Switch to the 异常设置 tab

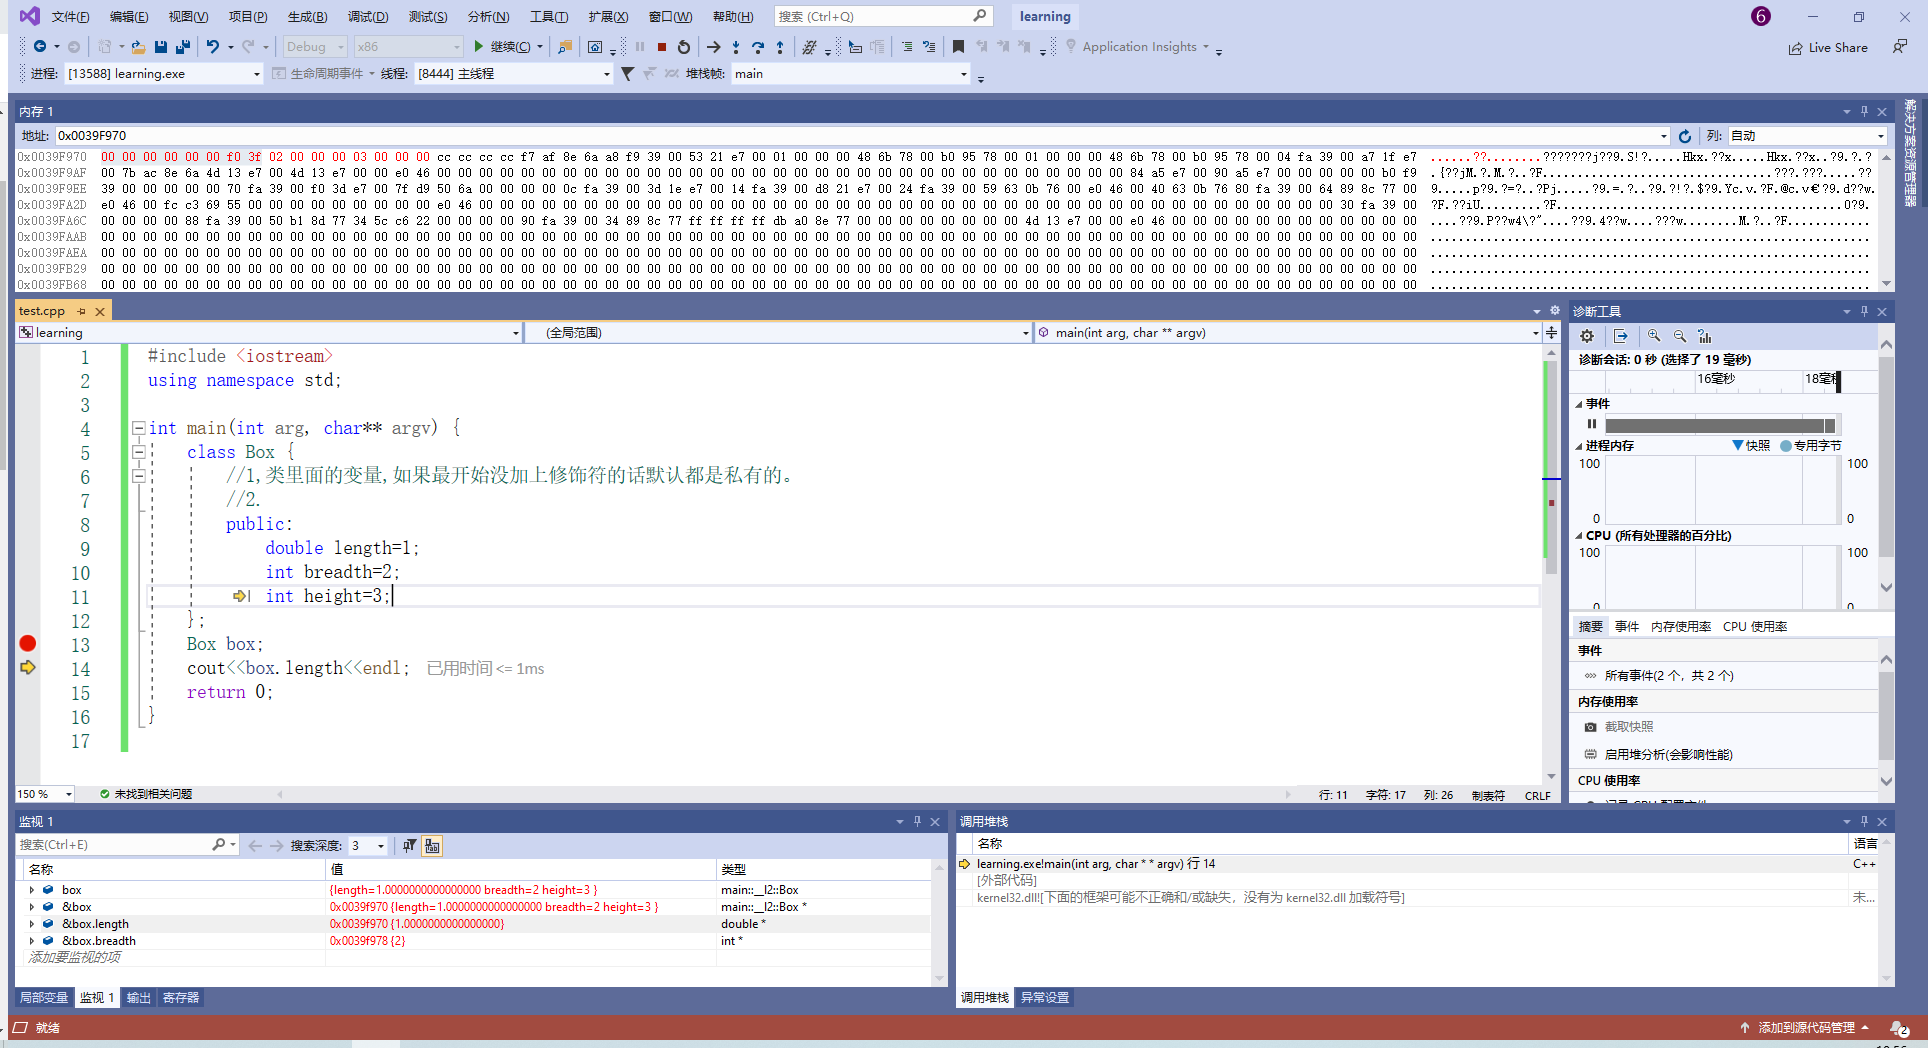(1045, 998)
